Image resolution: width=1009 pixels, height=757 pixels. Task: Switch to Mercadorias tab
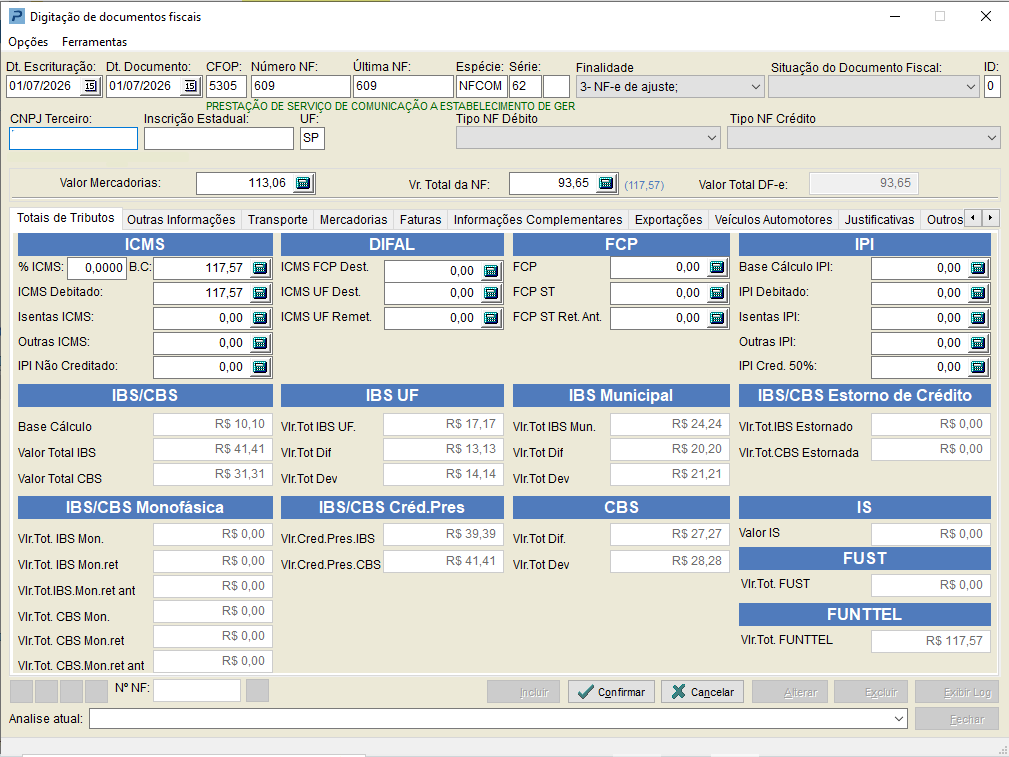point(353,220)
